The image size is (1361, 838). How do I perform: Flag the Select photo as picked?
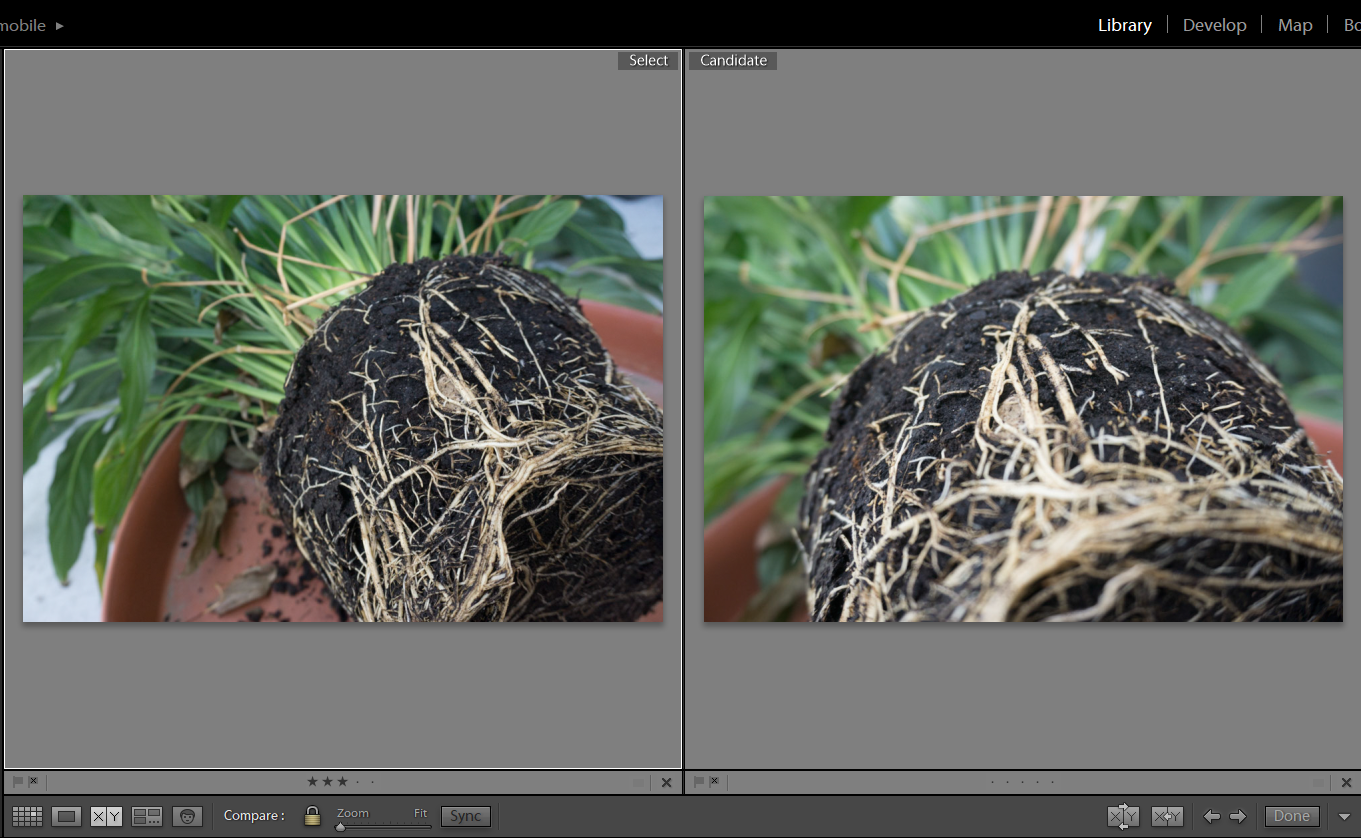coord(17,782)
